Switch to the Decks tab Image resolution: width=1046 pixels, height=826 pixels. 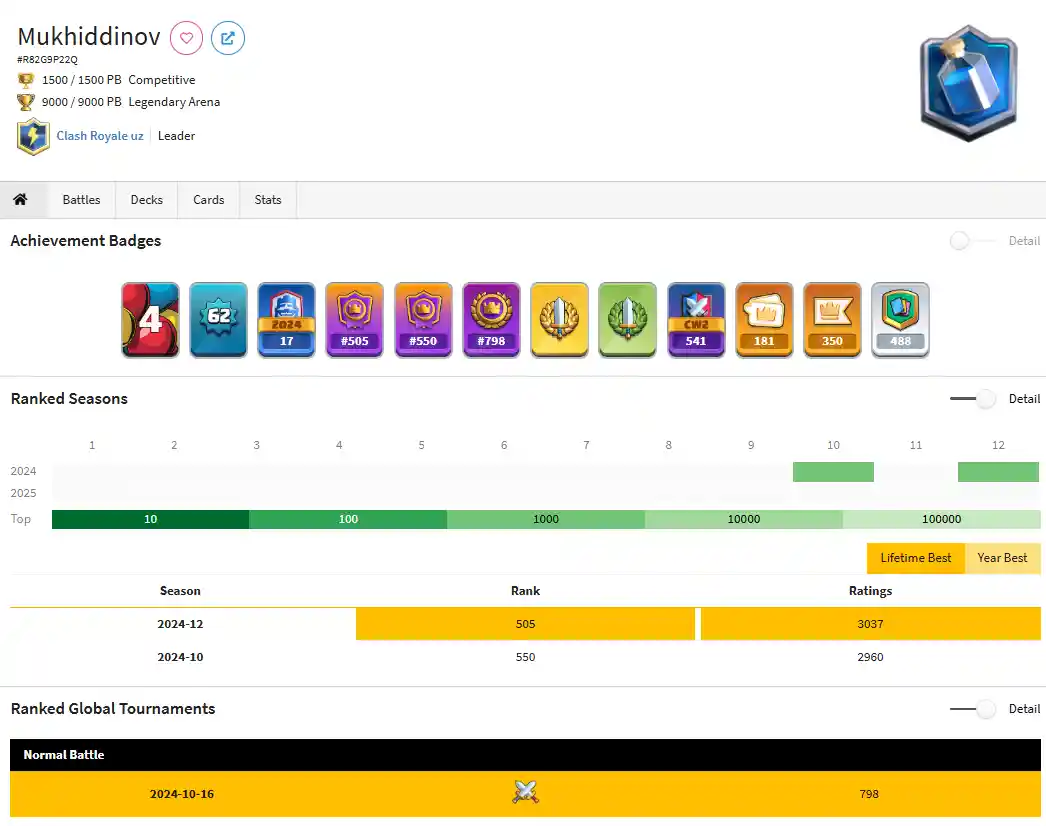146,200
